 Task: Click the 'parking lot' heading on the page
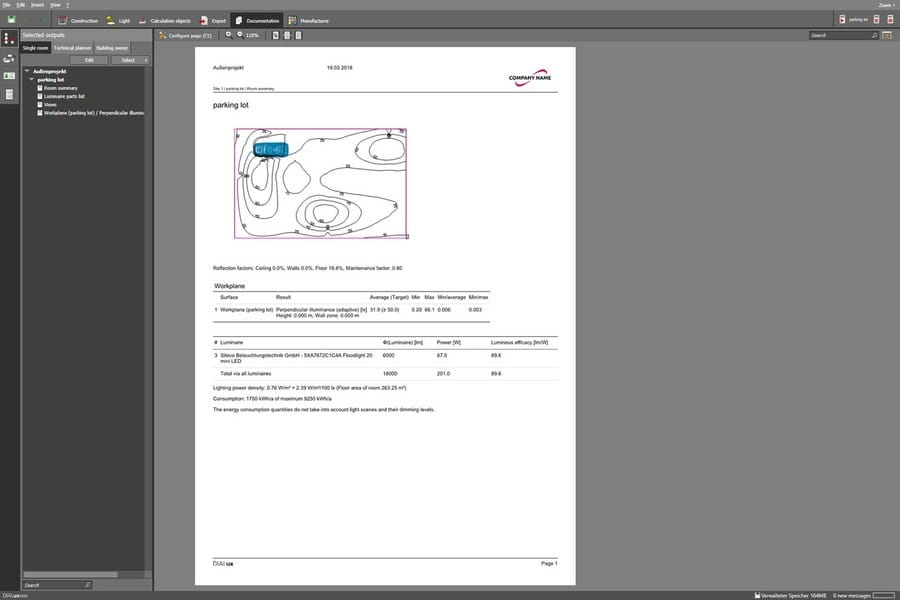(231, 105)
